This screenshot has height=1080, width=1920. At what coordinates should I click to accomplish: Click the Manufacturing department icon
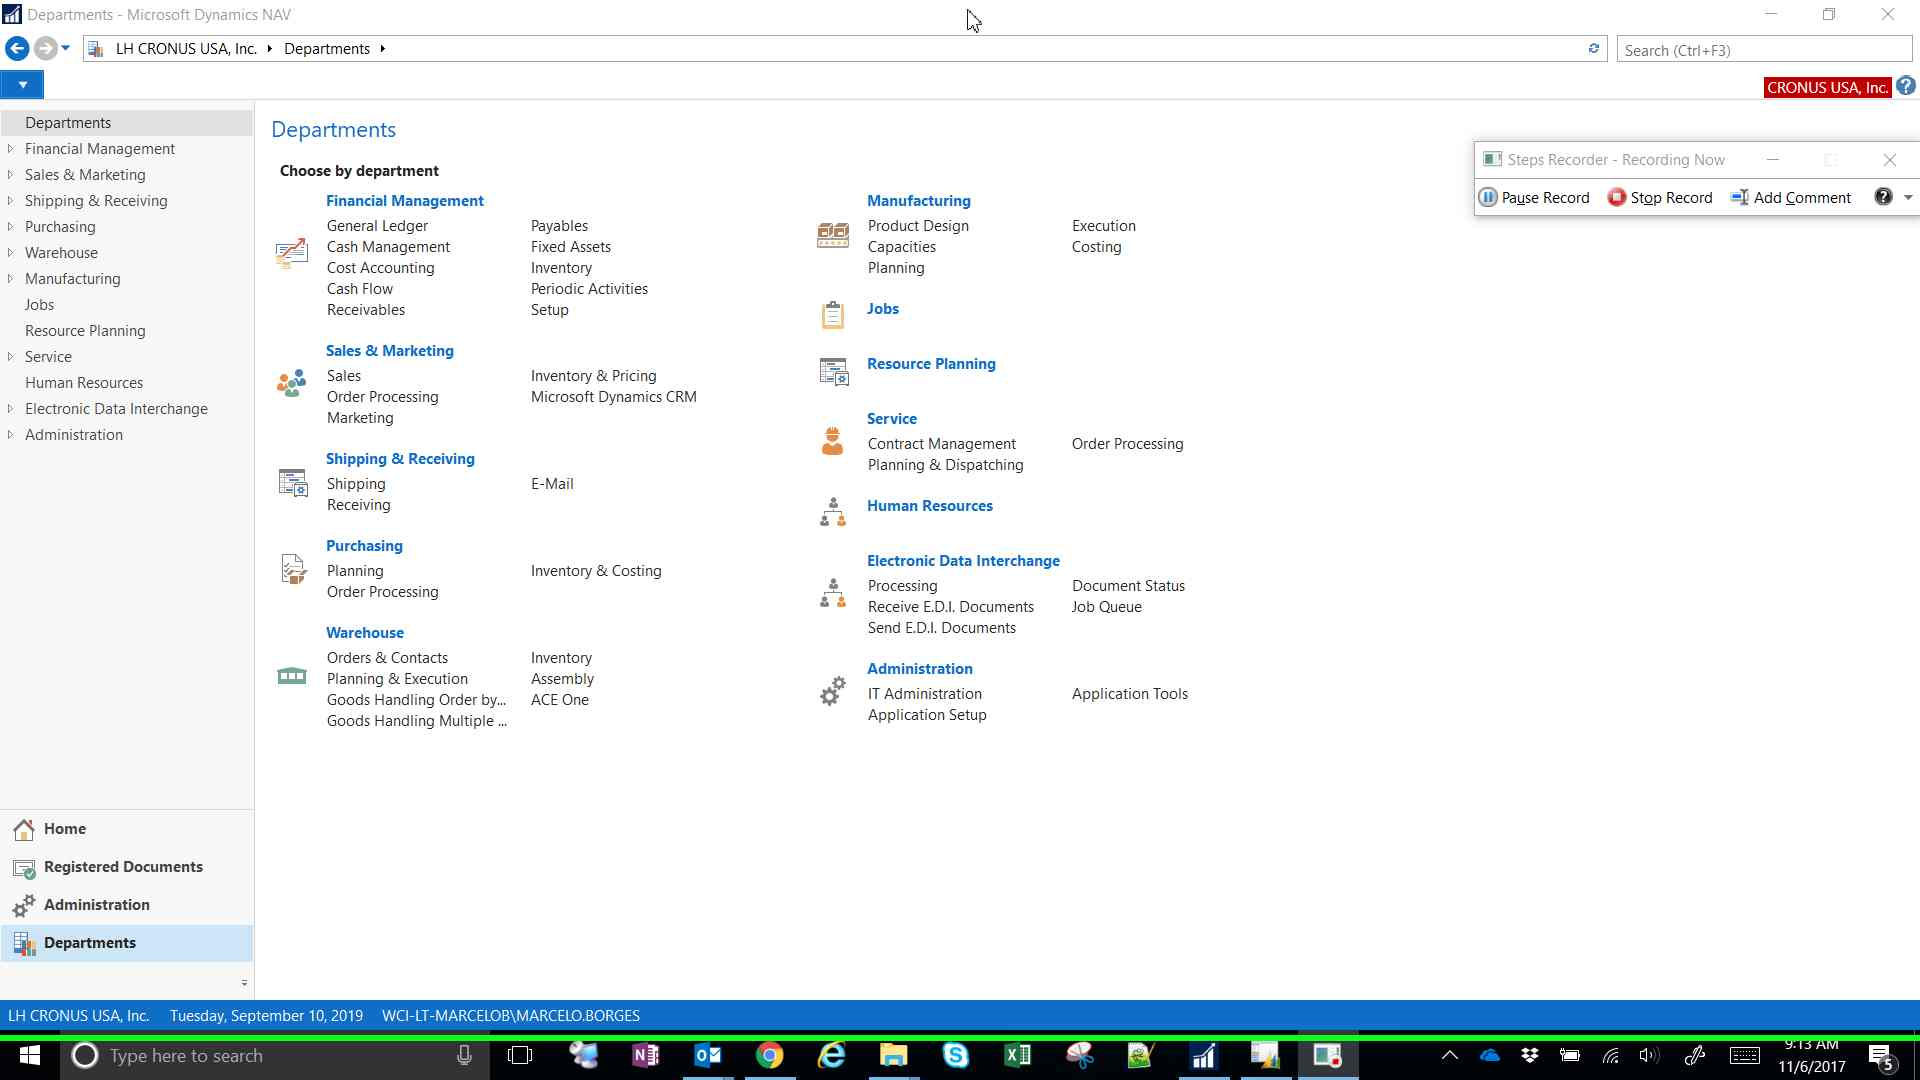pos(832,236)
